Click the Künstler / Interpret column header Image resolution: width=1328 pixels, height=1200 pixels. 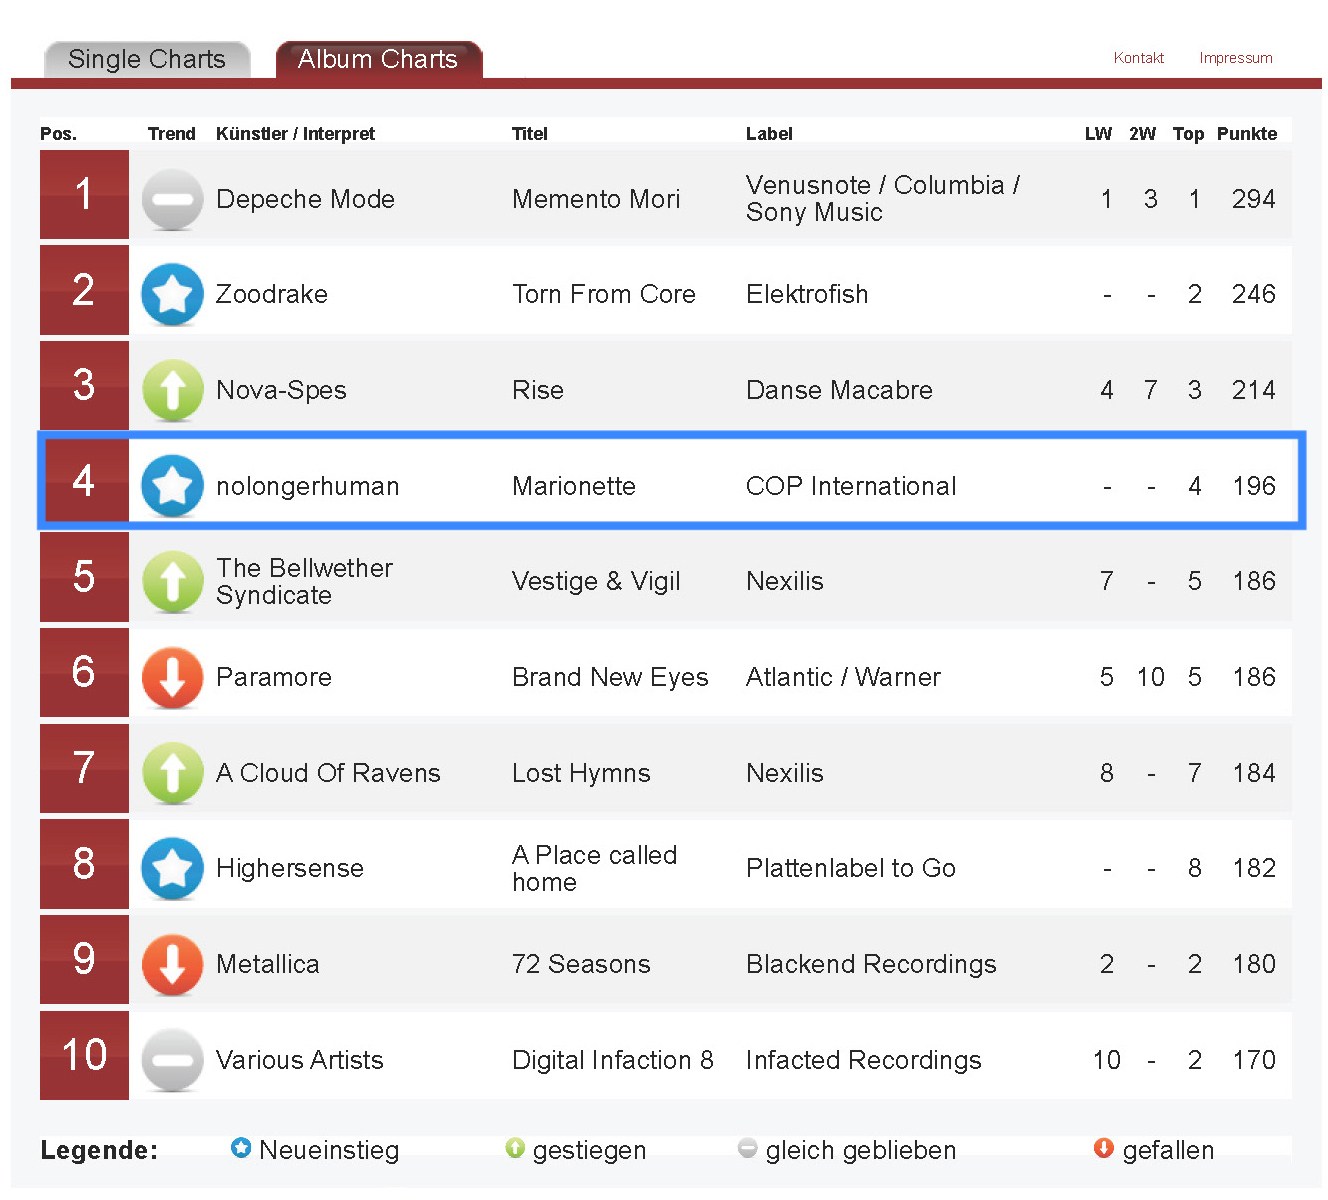coord(295,134)
